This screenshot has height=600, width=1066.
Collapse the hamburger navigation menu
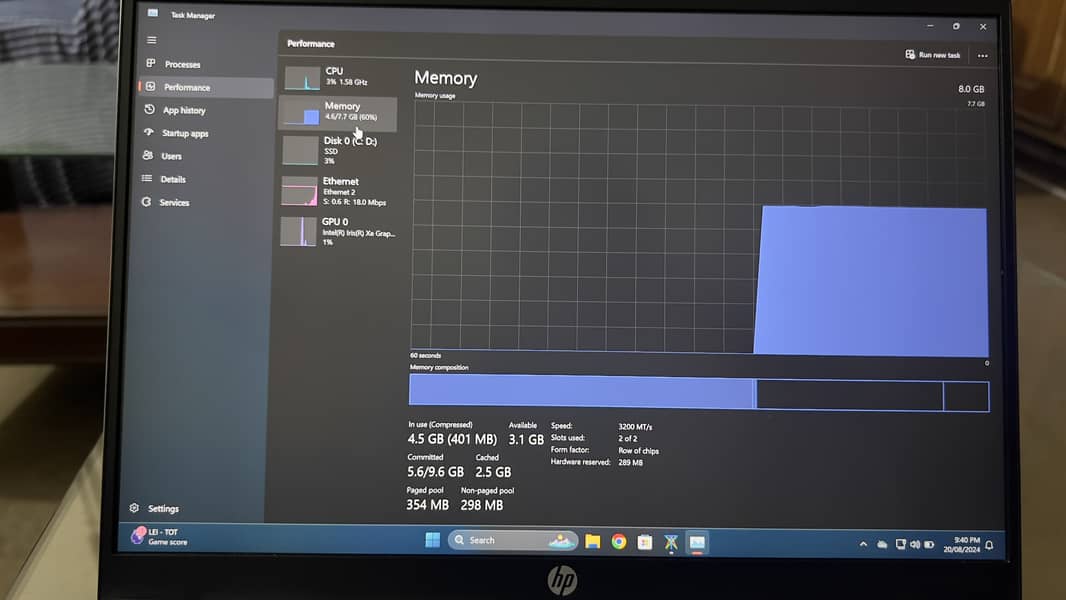click(152, 40)
